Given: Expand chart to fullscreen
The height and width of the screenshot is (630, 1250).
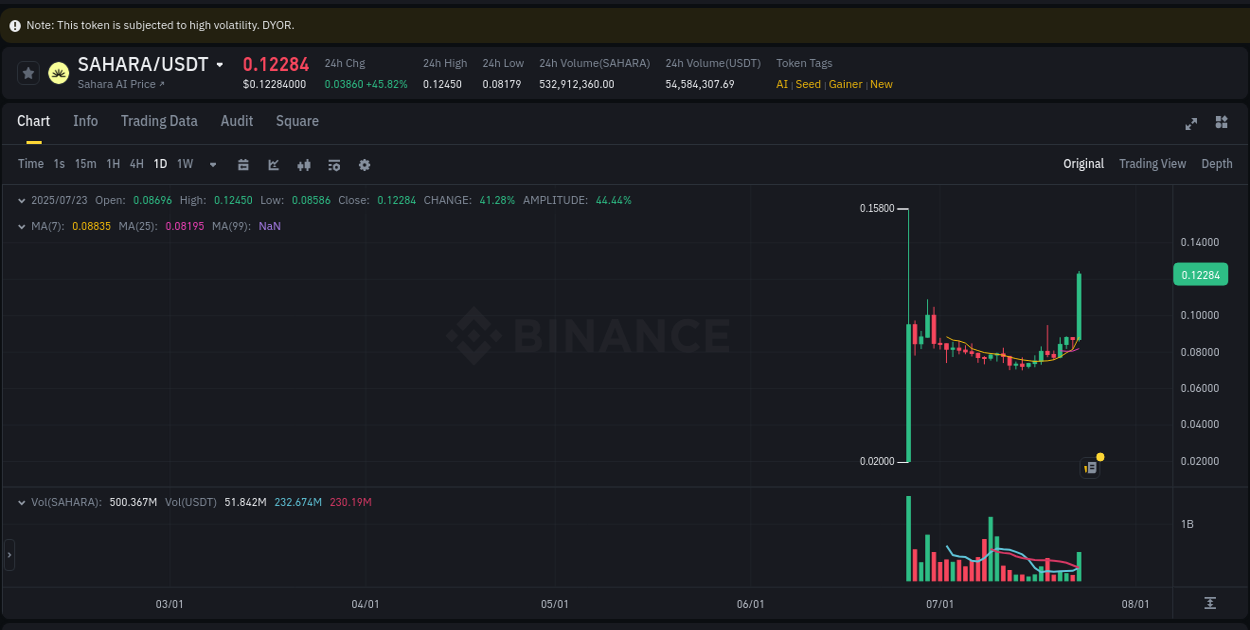Looking at the screenshot, I should click(1191, 123).
